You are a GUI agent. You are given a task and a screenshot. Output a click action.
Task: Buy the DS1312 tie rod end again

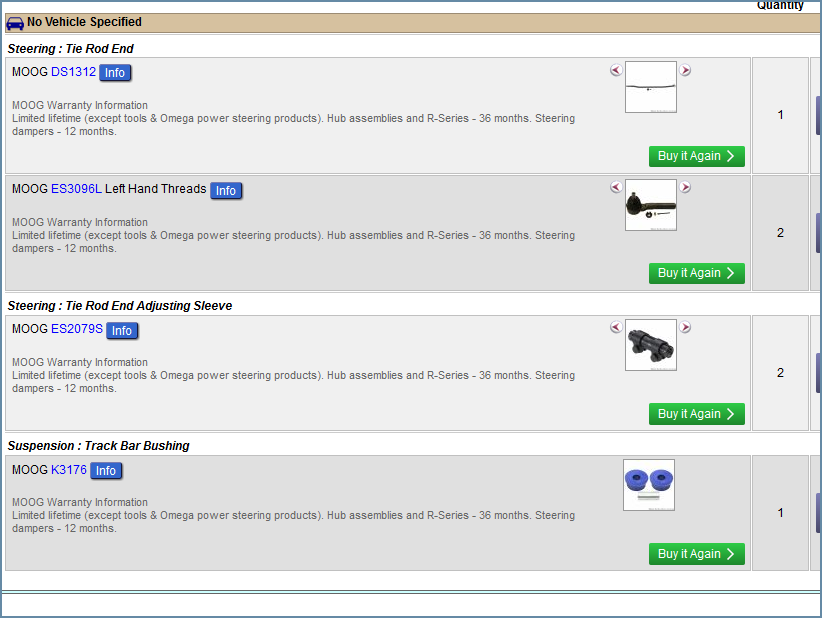[x=696, y=156]
